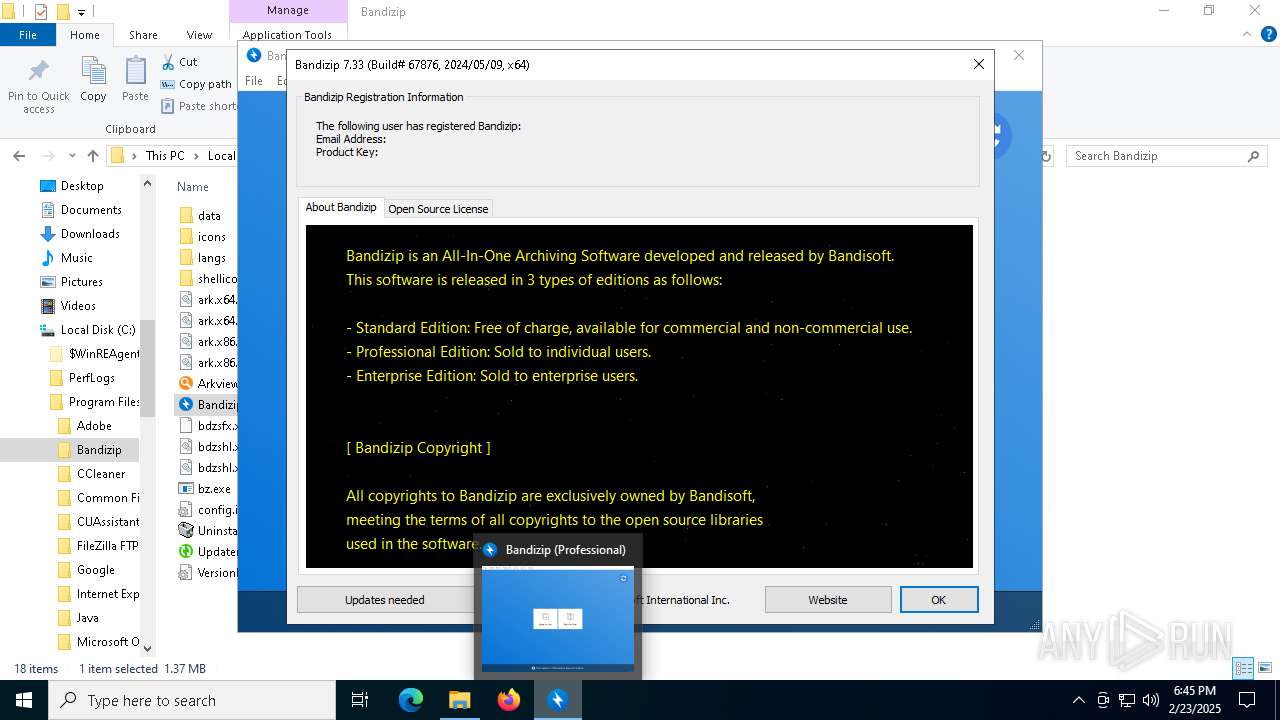Click Paste shortcut command
1280x720 pixels.
(198, 106)
